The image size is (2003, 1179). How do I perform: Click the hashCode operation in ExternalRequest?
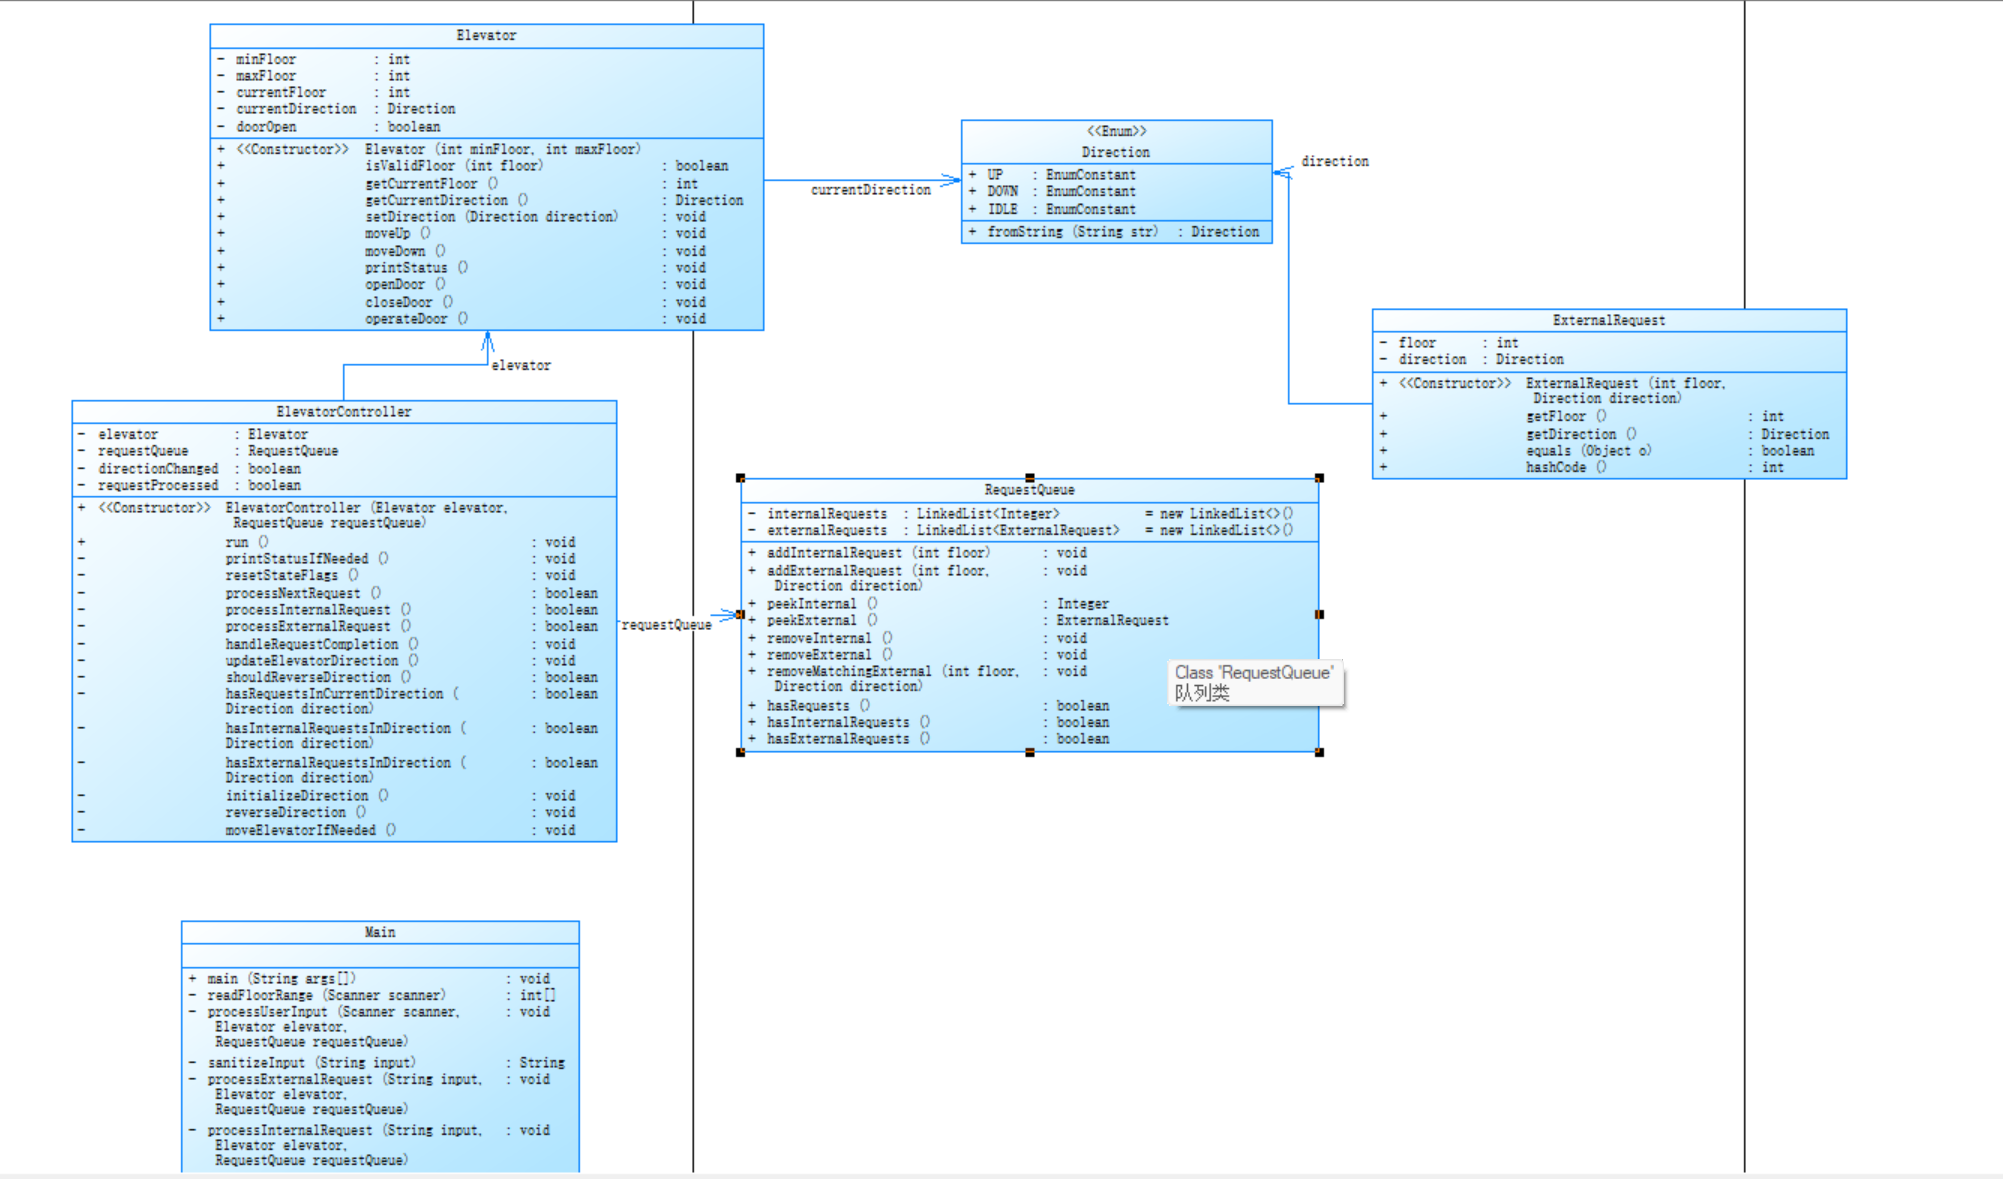pos(1555,467)
